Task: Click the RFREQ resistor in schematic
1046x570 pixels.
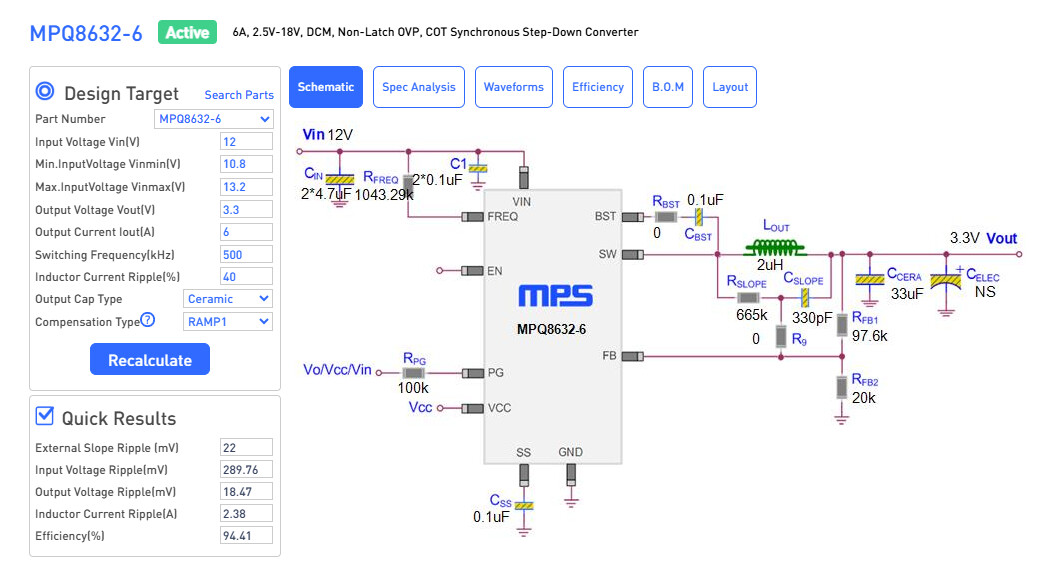Action: point(408,184)
